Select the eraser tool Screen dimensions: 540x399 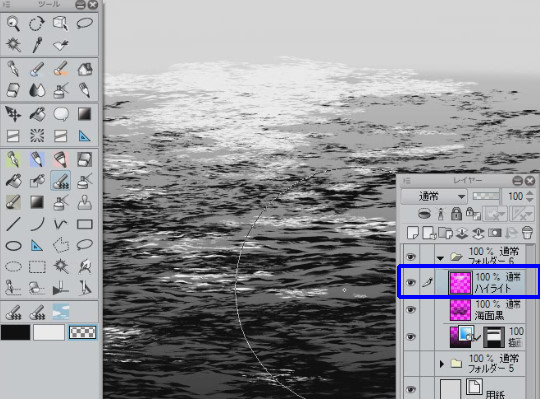[13, 90]
